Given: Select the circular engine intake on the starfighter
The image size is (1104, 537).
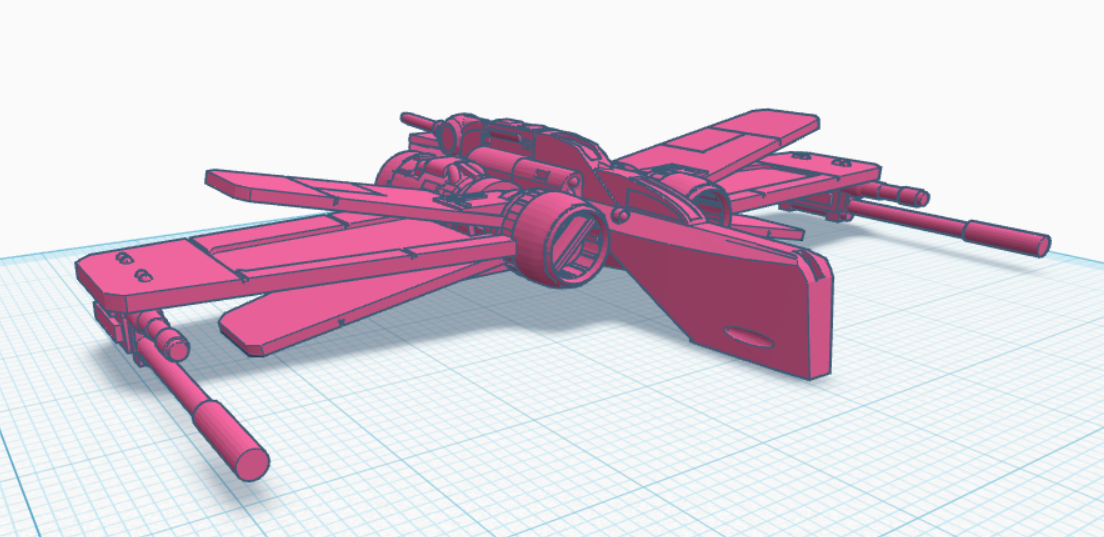Looking at the screenshot, I should tap(561, 241).
